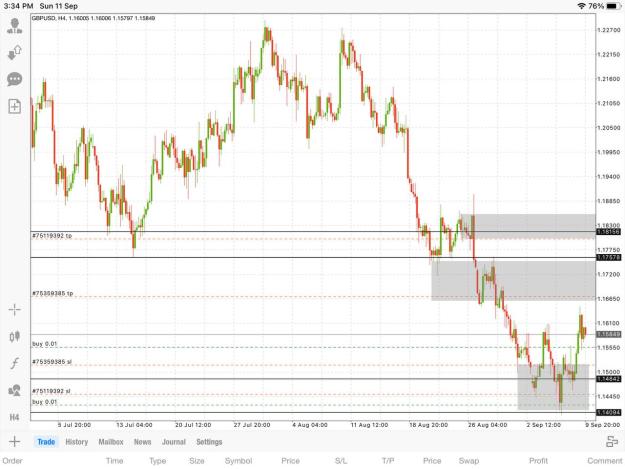Click the 1.22700 price scale label
625x469 pixels.
(x=609, y=30)
